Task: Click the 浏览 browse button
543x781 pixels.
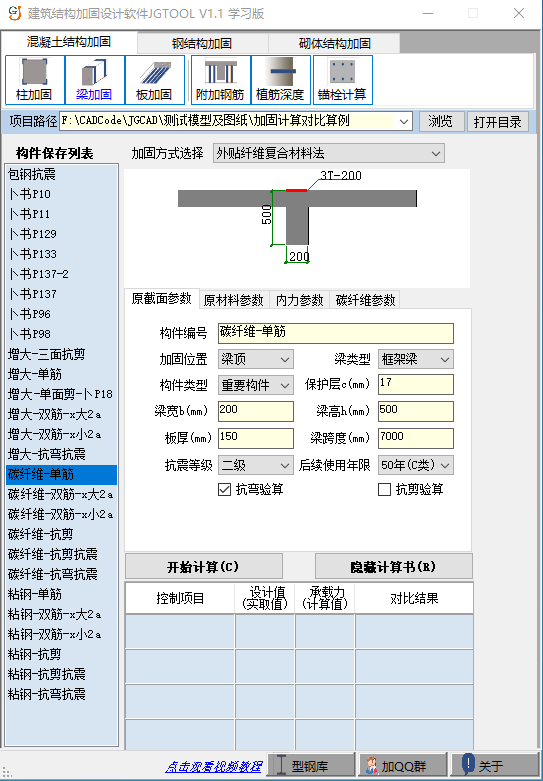Action: [x=440, y=122]
